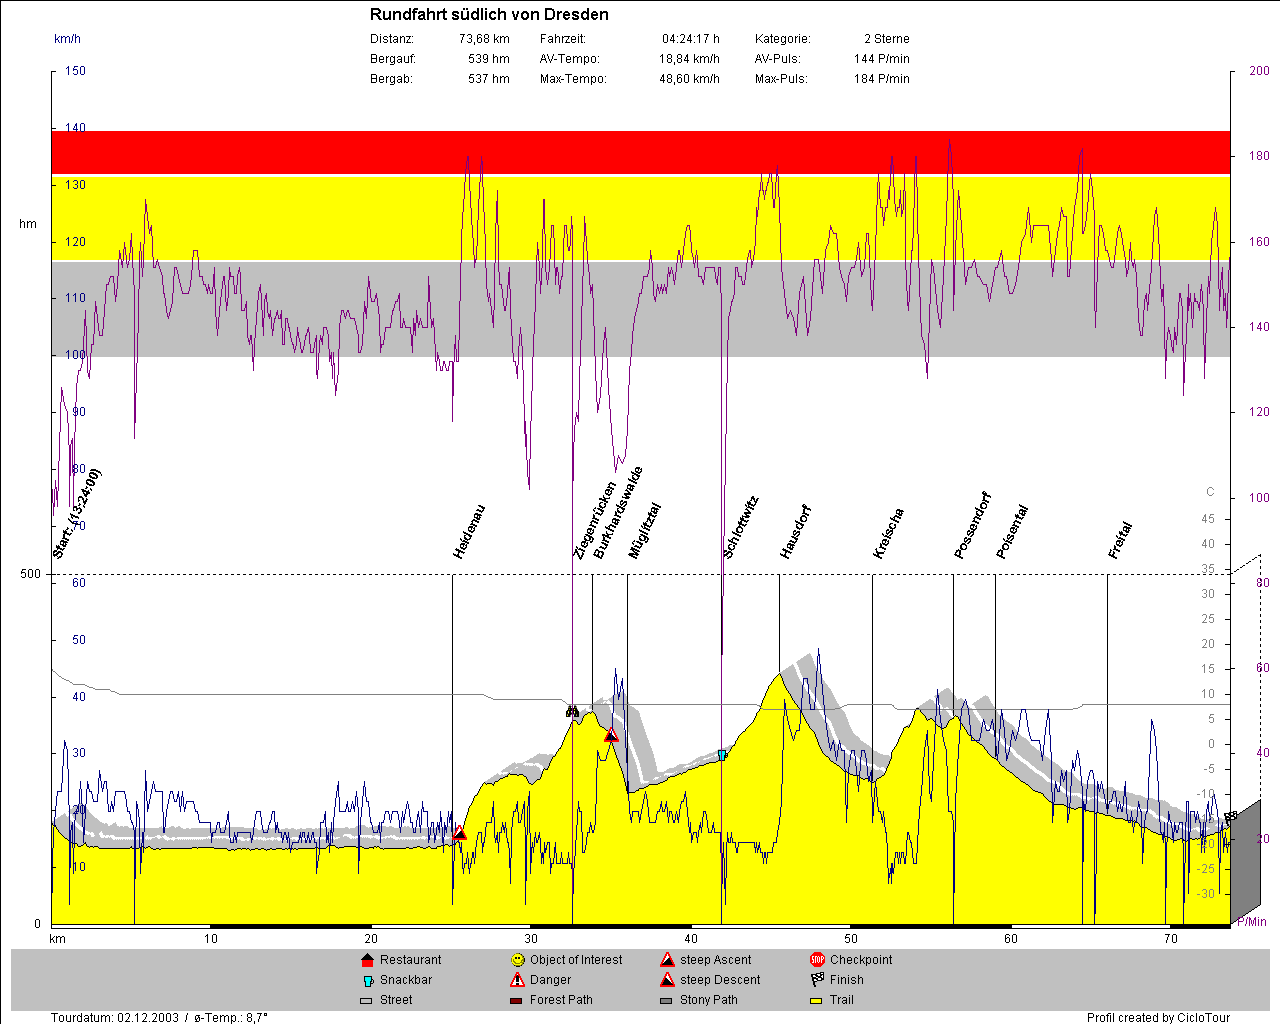Click the Restaurant icon in the legend

tap(366, 960)
